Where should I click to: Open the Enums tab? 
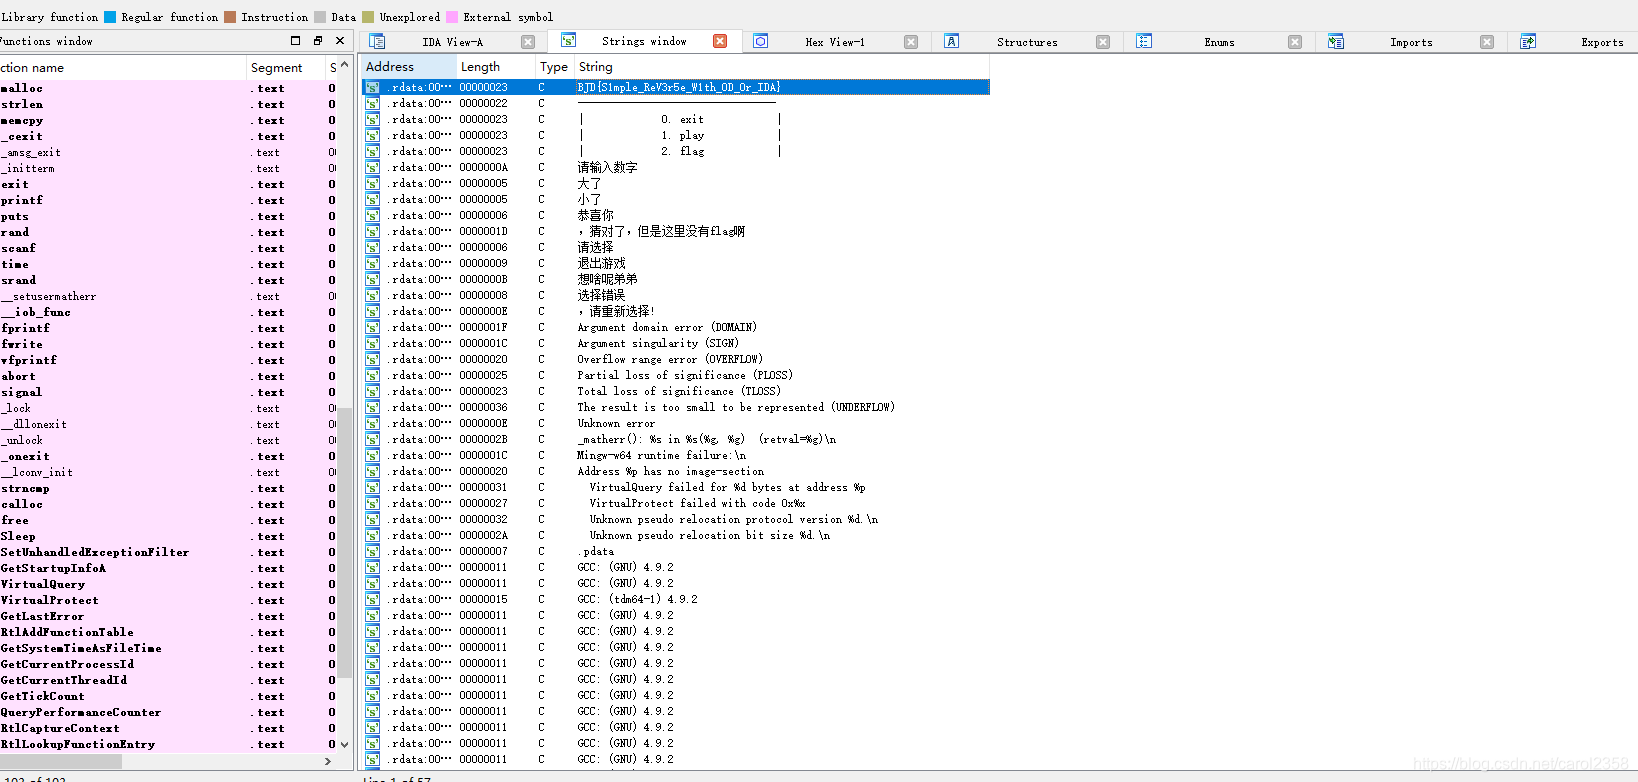click(x=1219, y=42)
